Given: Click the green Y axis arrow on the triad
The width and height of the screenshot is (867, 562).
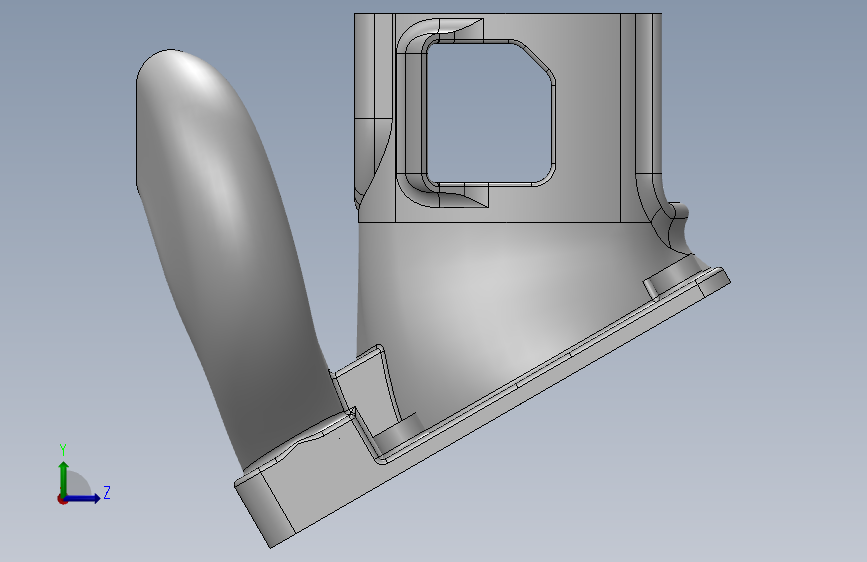Looking at the screenshot, I should click(64, 478).
